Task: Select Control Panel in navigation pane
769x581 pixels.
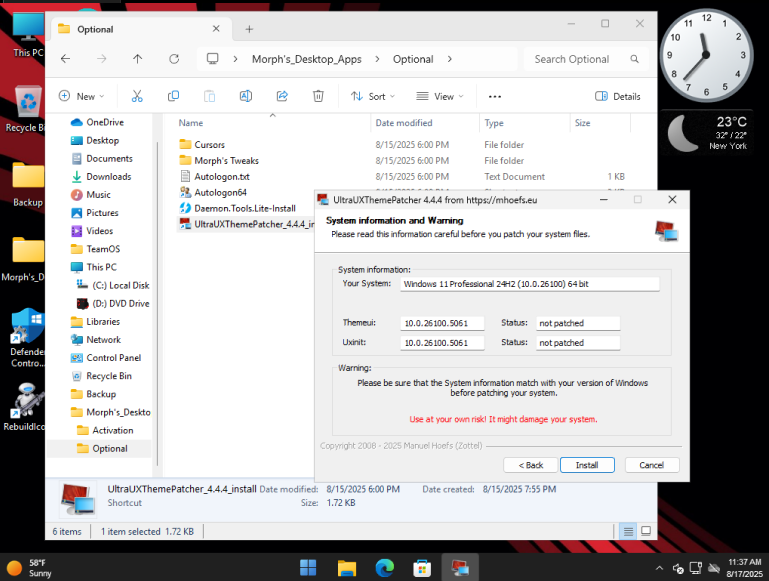Action: coord(113,358)
